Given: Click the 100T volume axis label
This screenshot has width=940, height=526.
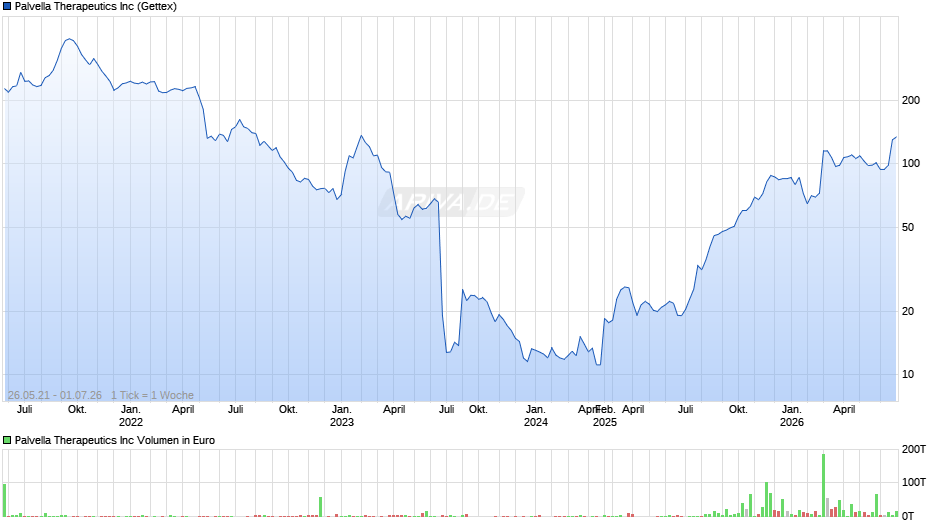Looking at the screenshot, I should click(914, 482).
